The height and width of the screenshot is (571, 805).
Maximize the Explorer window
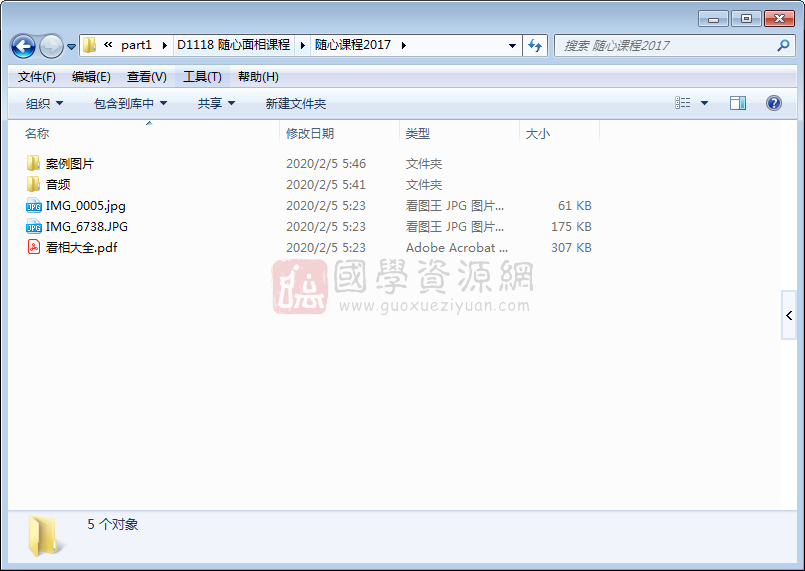pos(746,19)
